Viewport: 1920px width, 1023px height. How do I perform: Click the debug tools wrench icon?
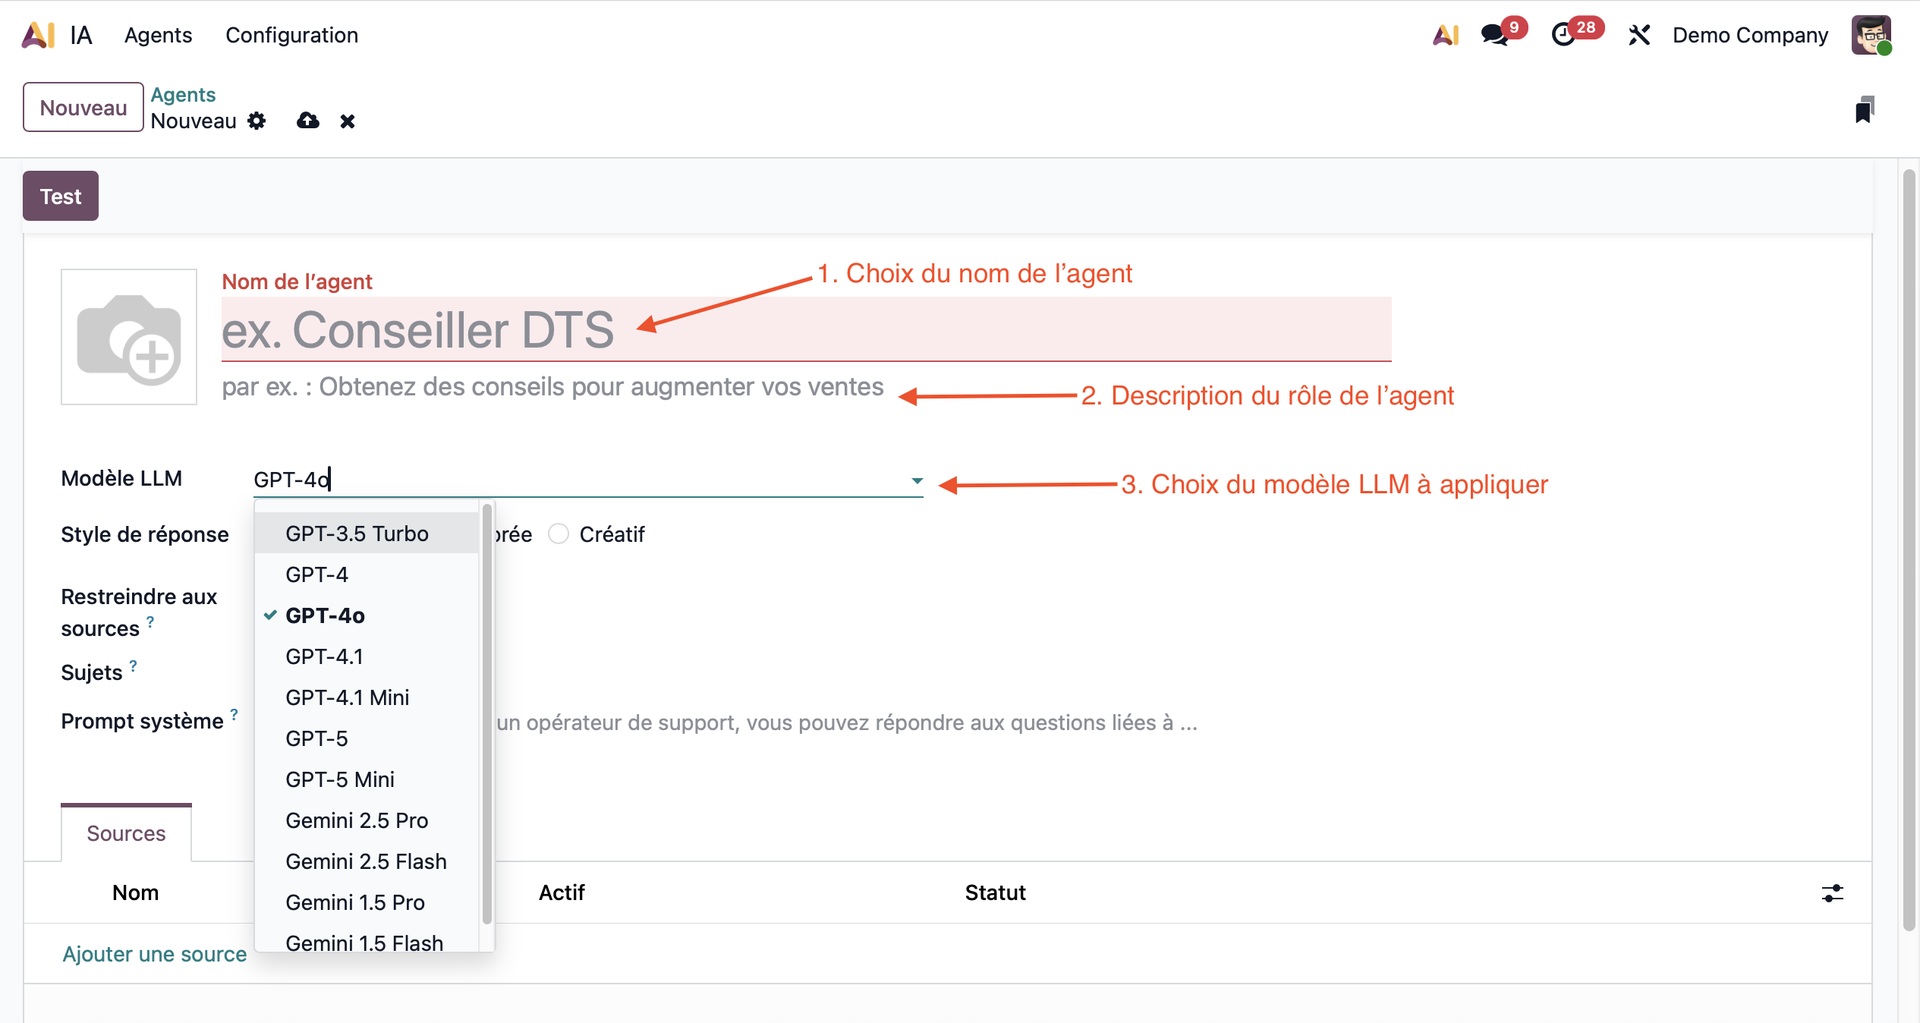tap(1638, 35)
